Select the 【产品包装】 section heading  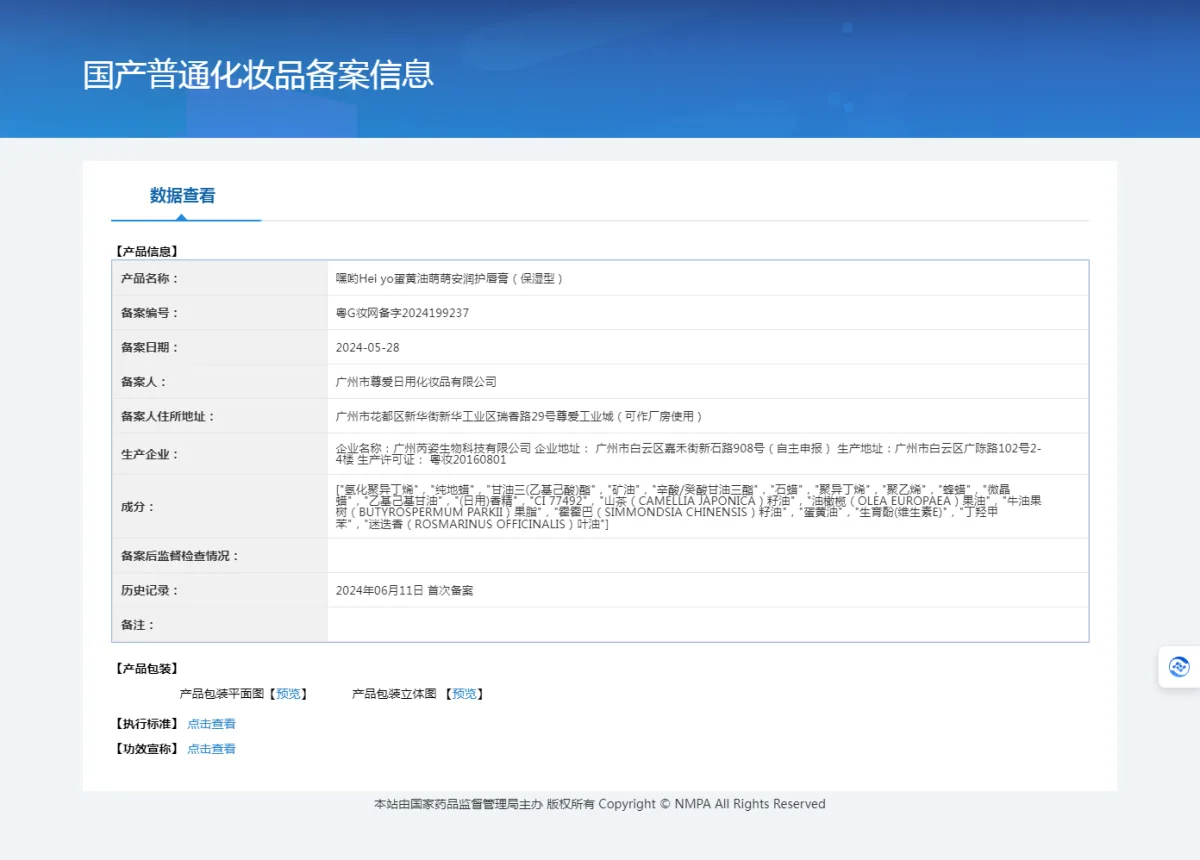point(146,669)
